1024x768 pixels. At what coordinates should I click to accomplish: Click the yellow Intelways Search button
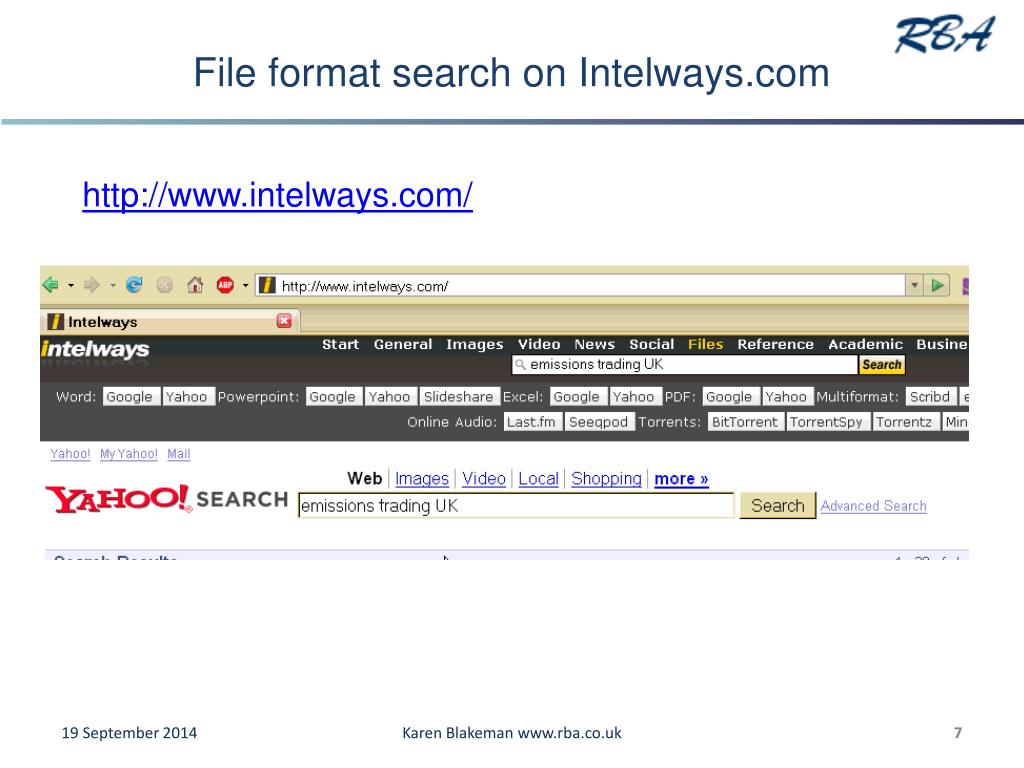[882, 364]
